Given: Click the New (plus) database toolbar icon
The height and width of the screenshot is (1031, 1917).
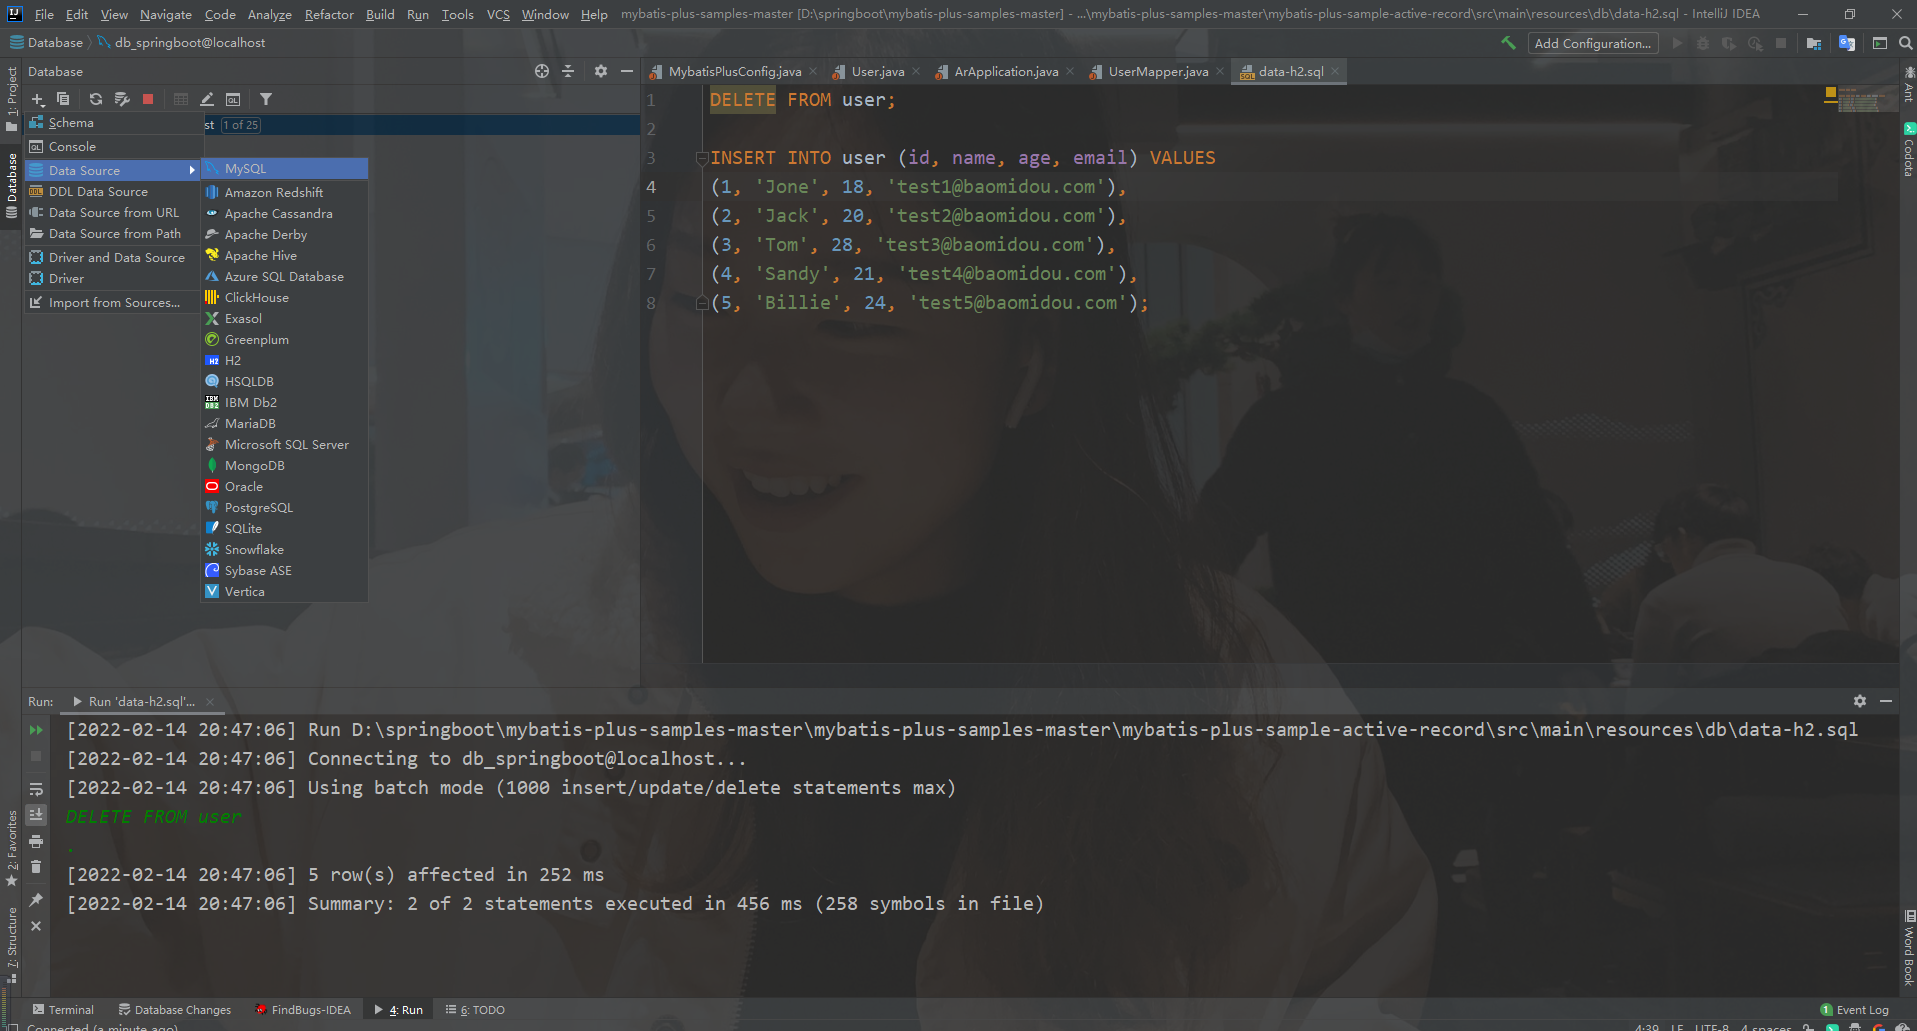Looking at the screenshot, I should [x=38, y=99].
